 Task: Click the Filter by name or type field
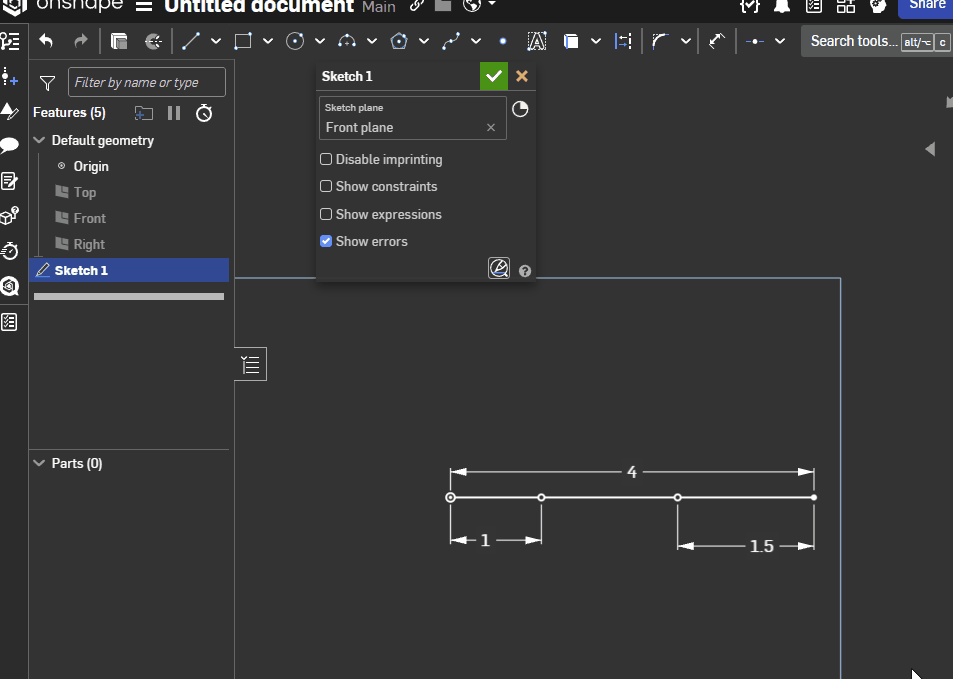146,82
